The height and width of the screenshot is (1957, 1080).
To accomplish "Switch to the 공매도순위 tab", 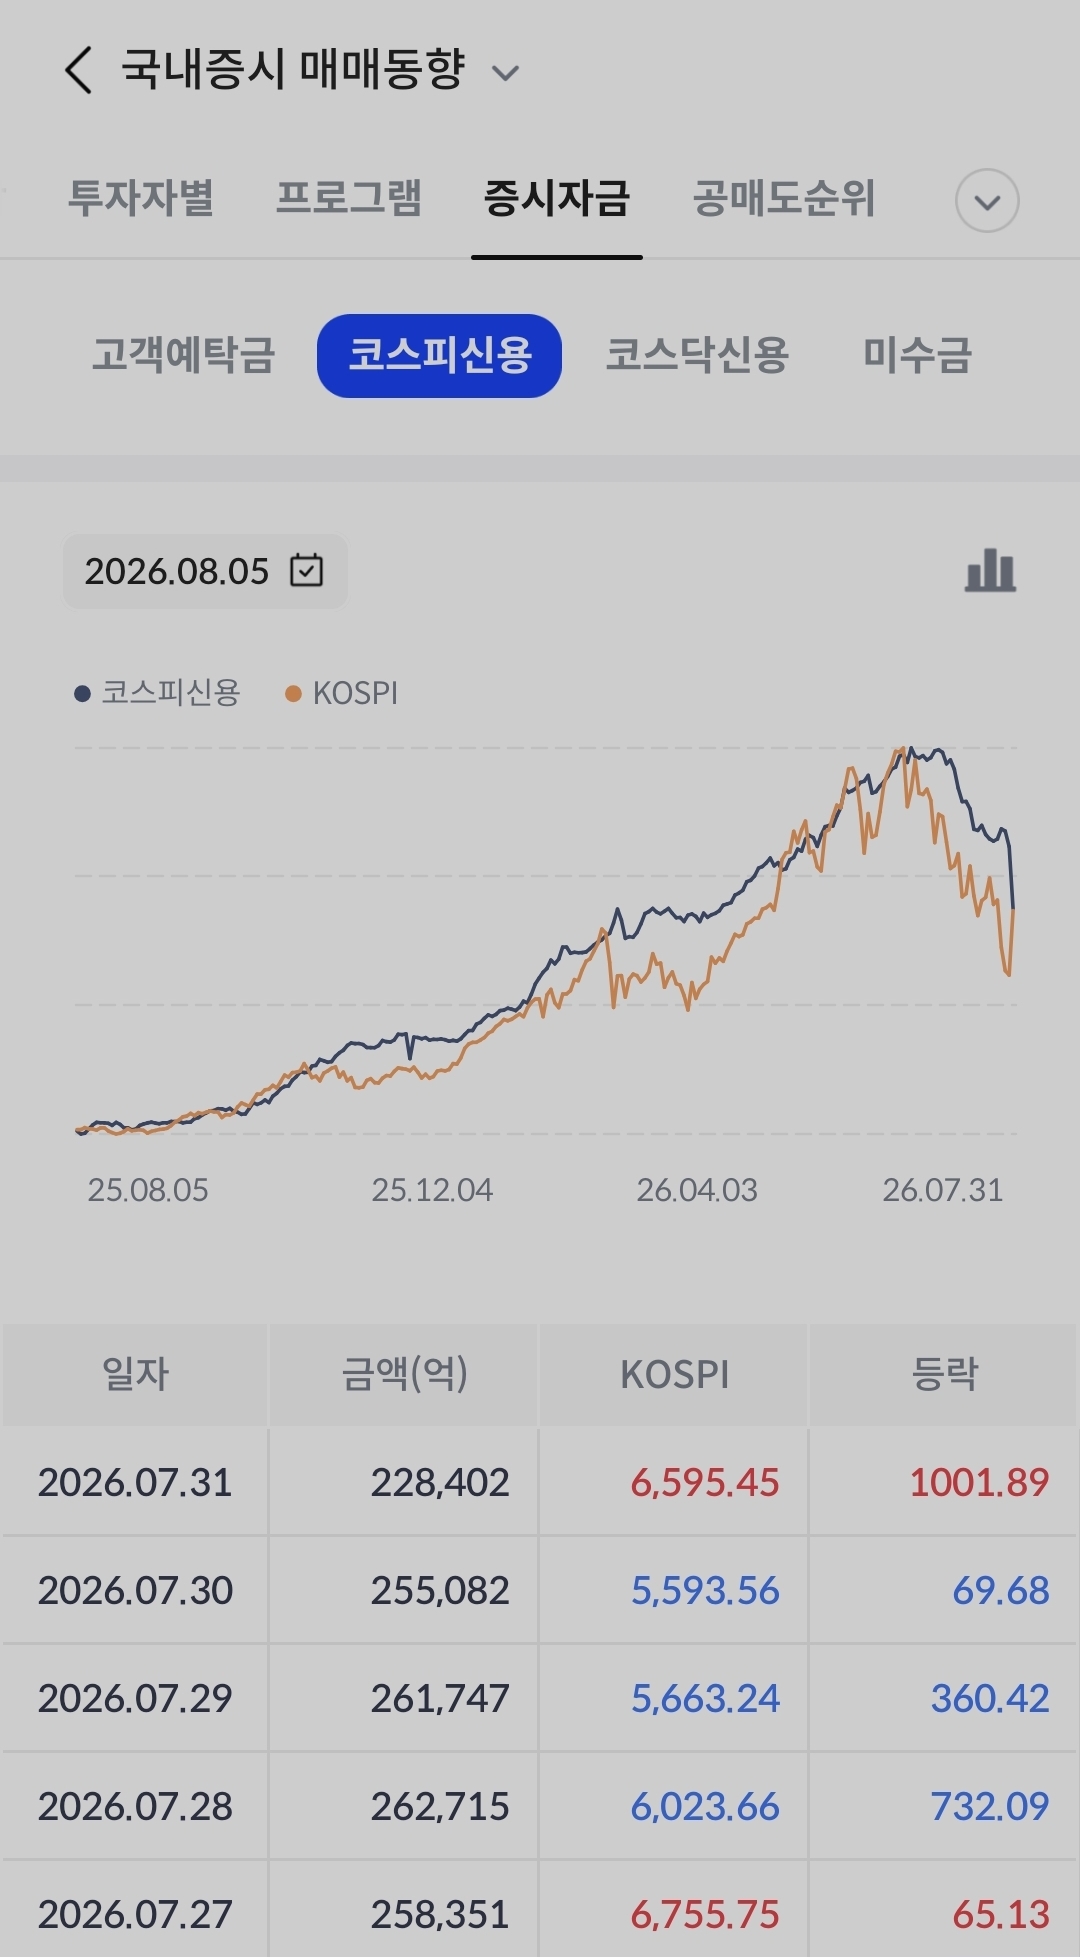I will pos(784,198).
